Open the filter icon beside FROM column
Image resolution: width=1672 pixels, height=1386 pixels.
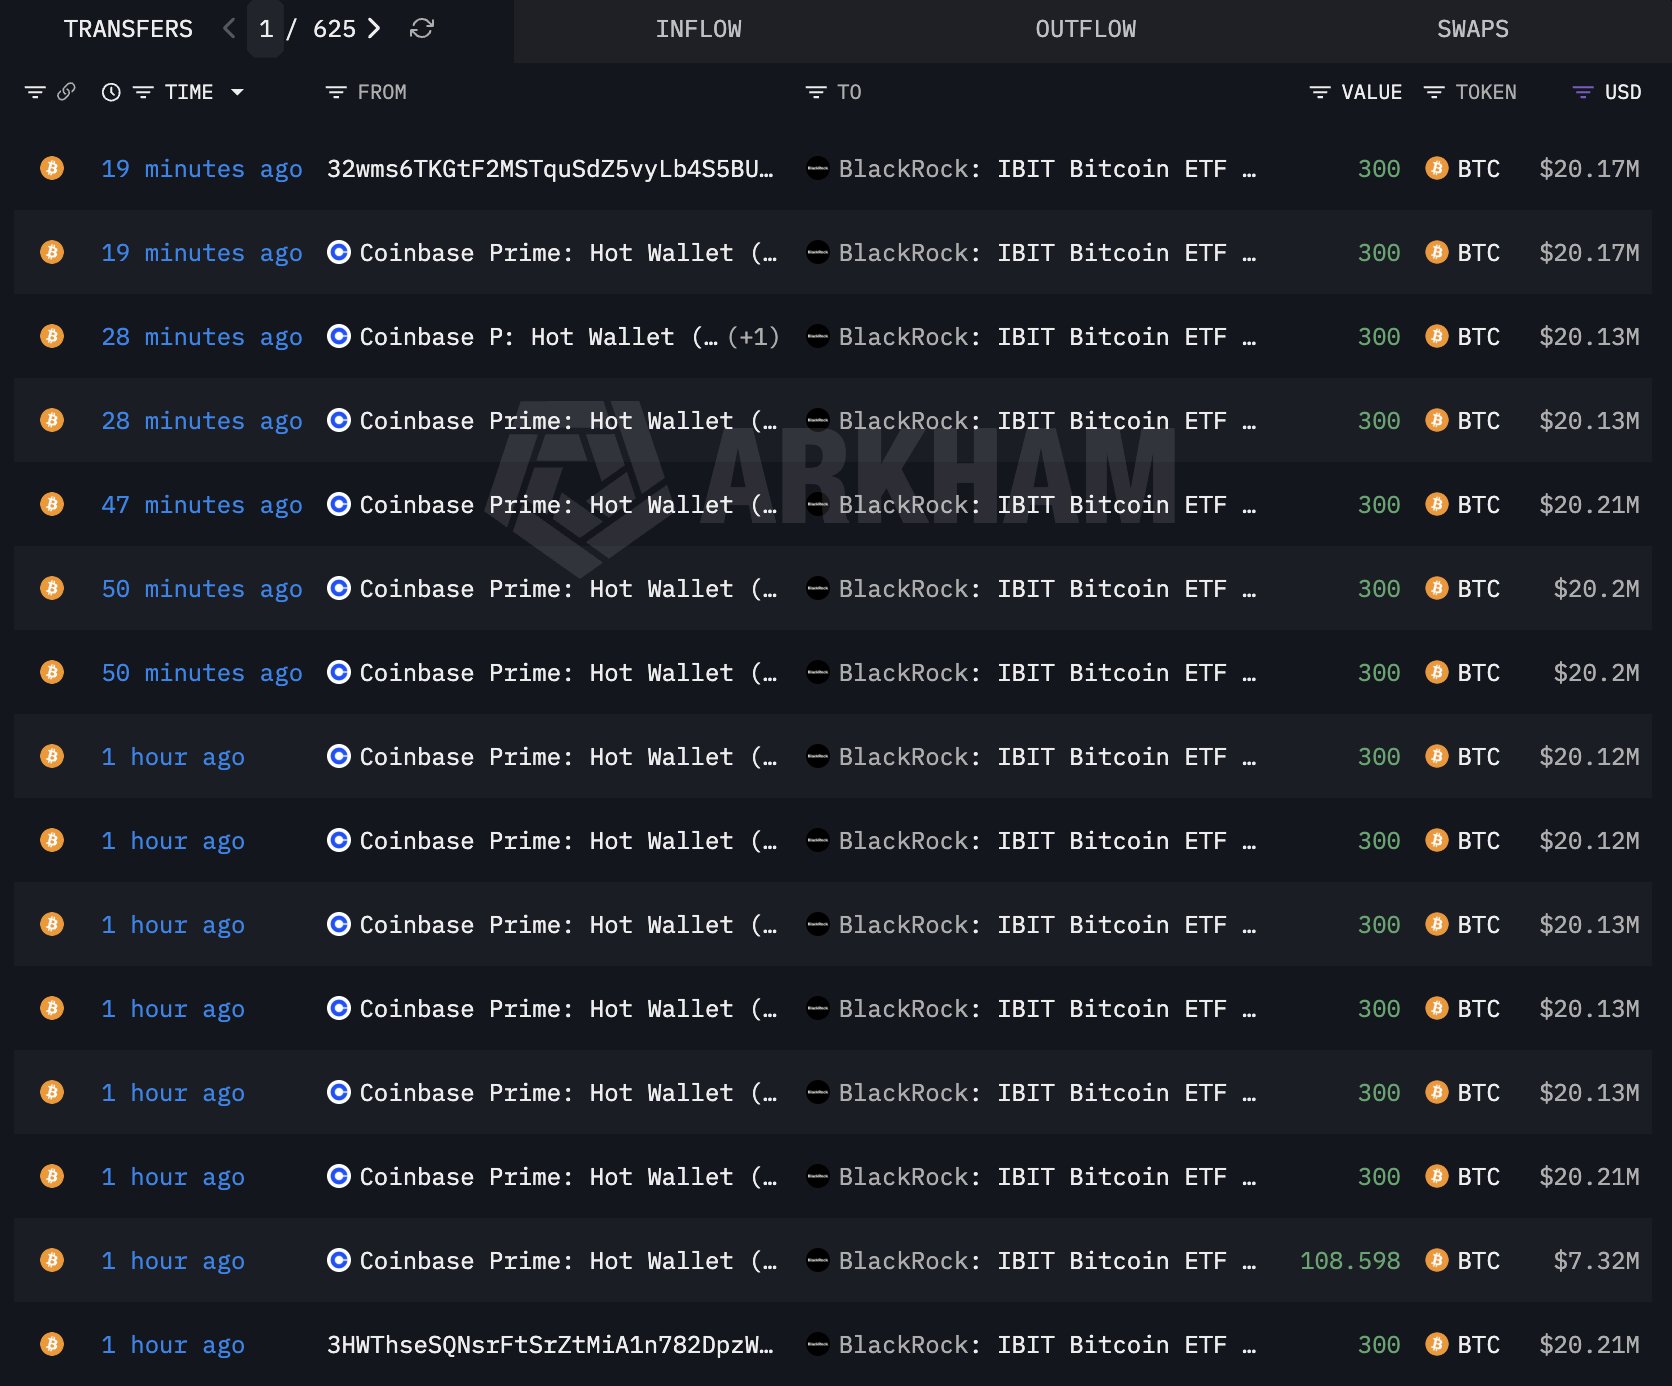pos(334,91)
